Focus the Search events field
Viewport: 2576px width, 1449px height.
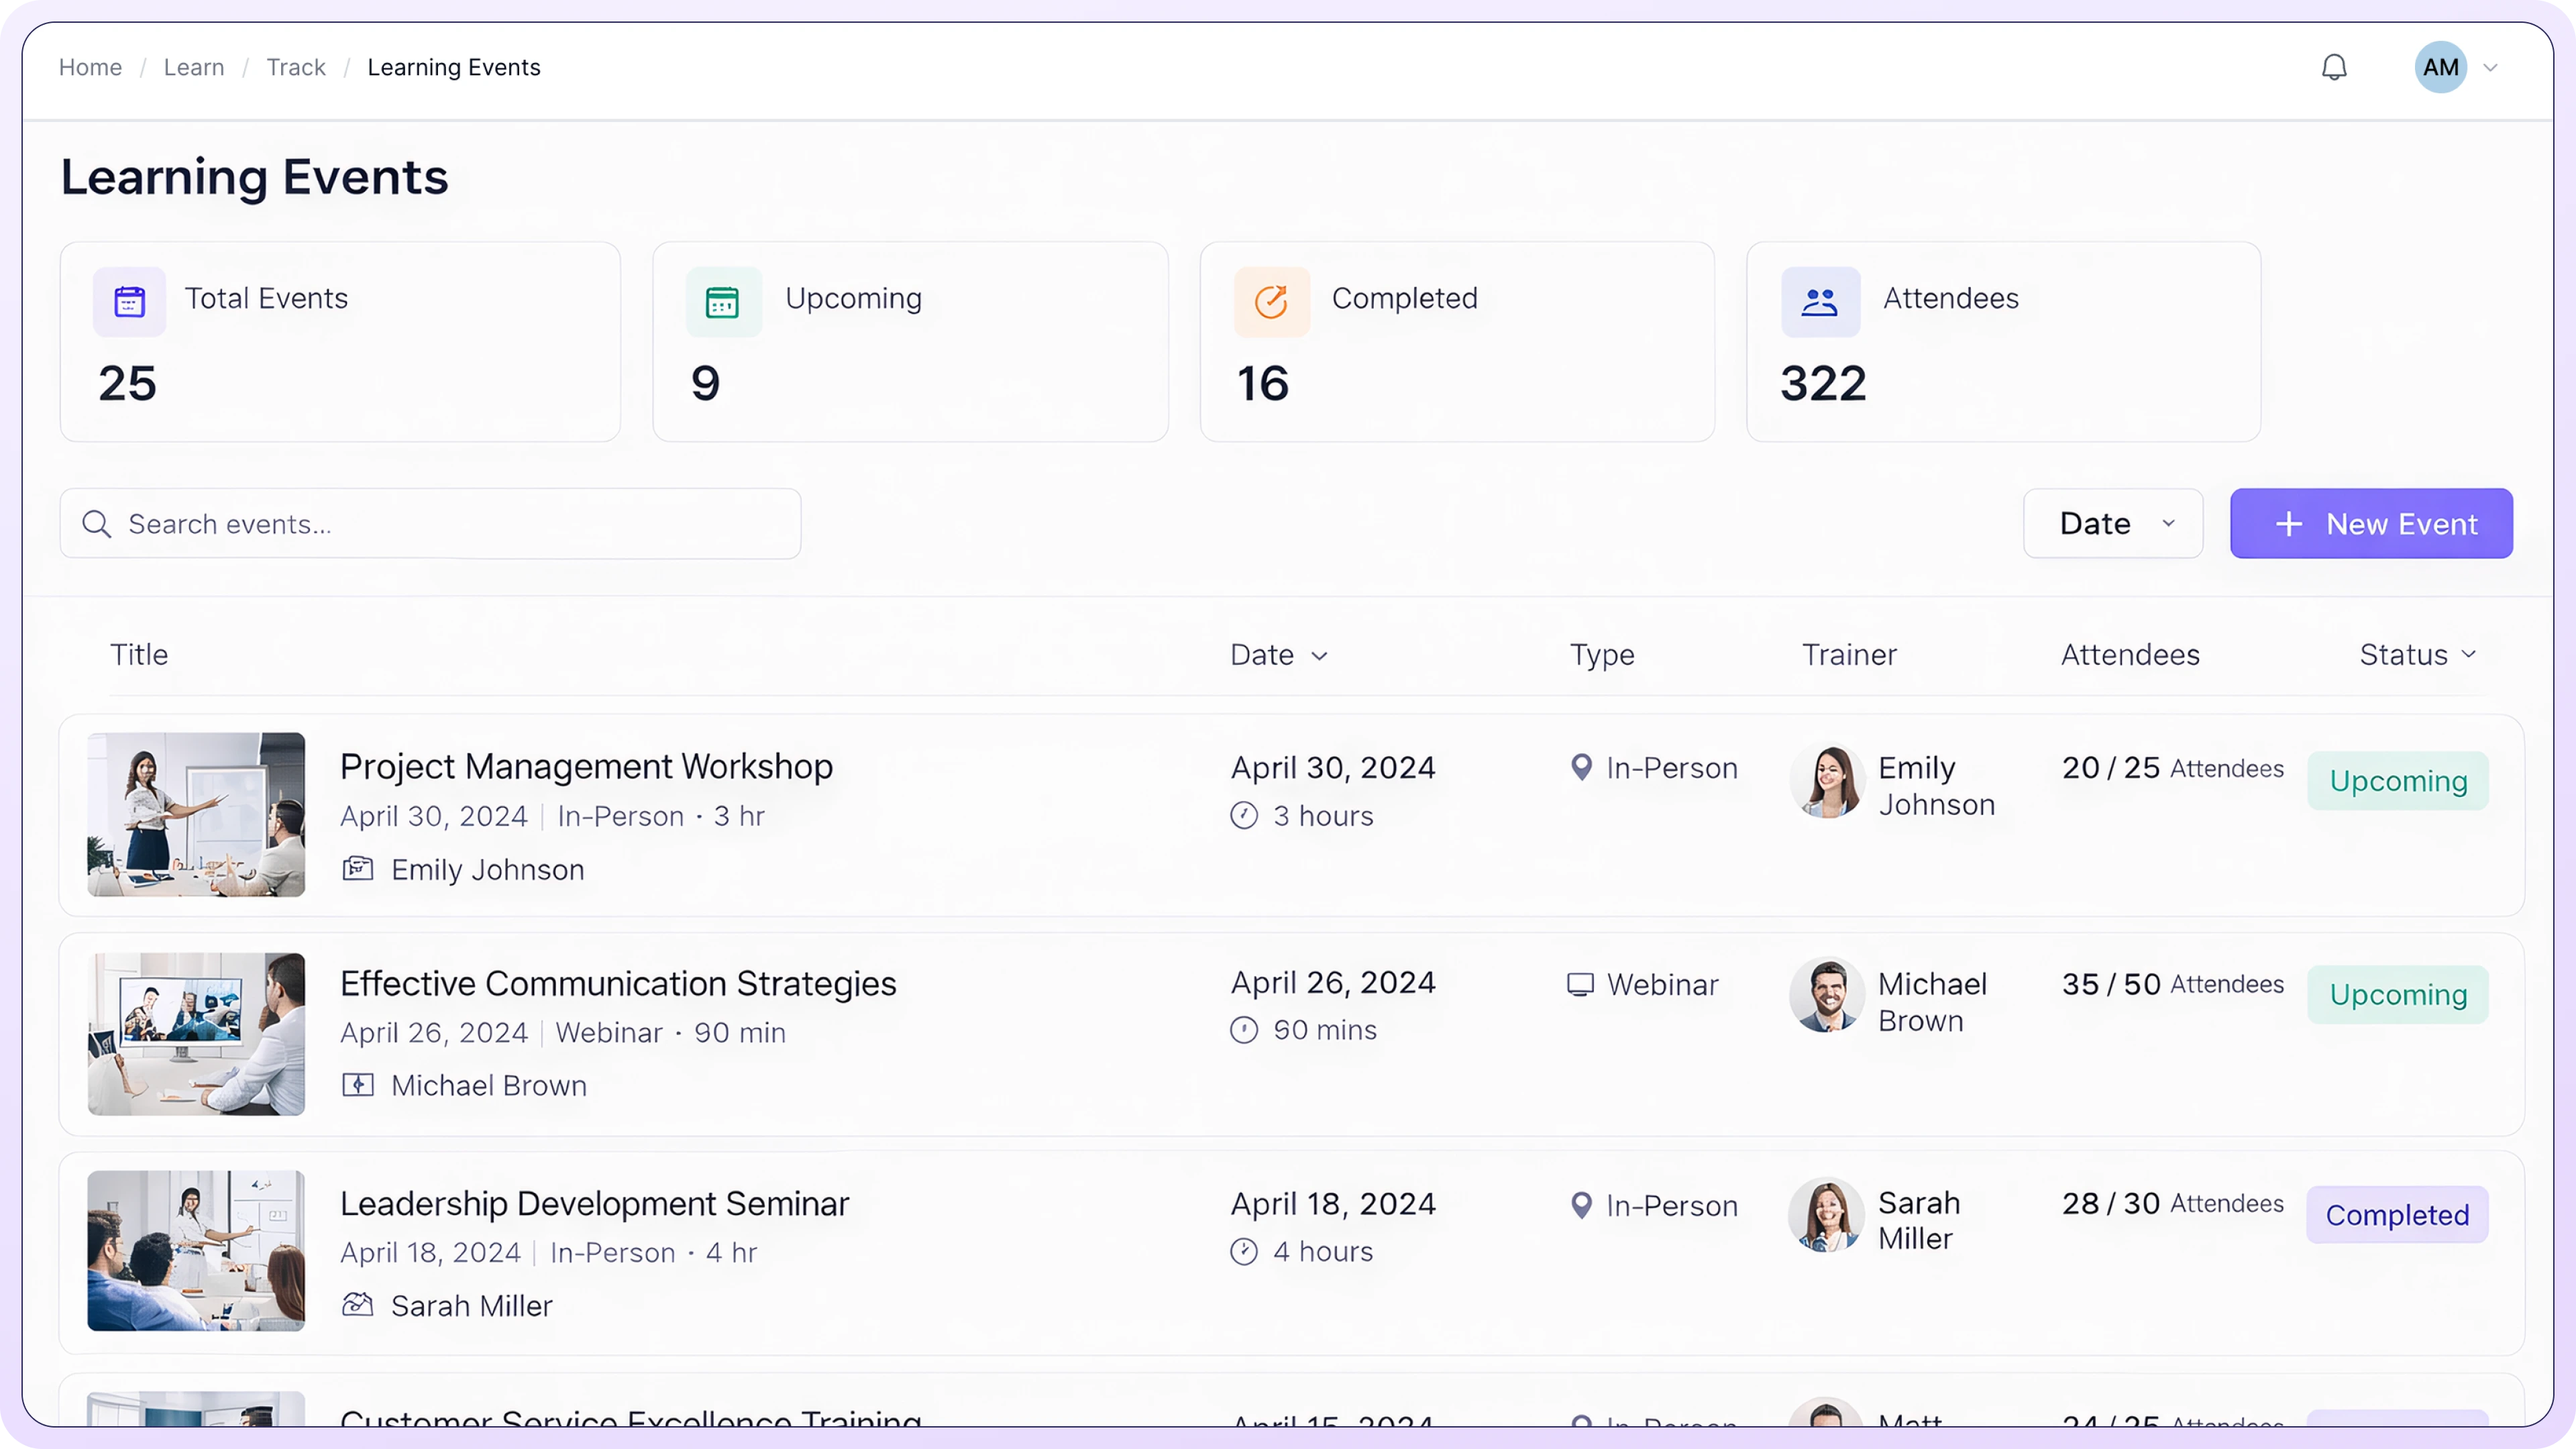tap(450, 524)
